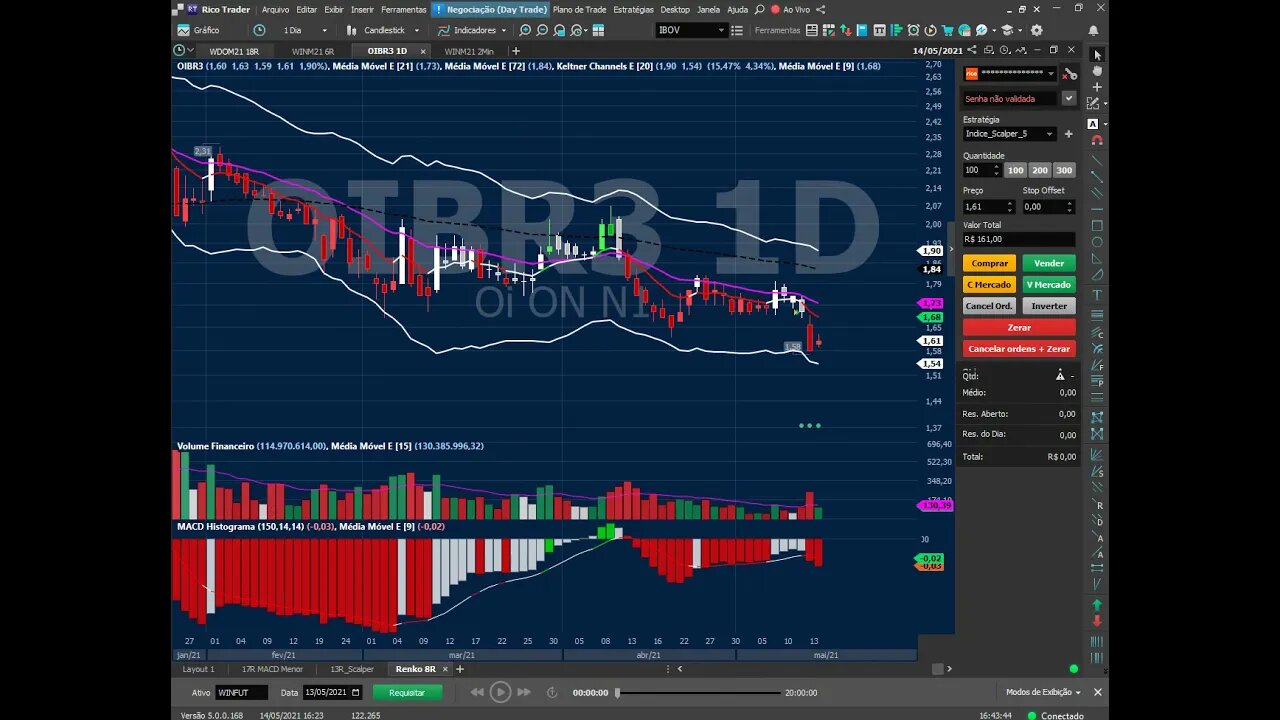Select the circle drawing tool
Viewport: 1280px width, 720px height.
click(1097, 242)
